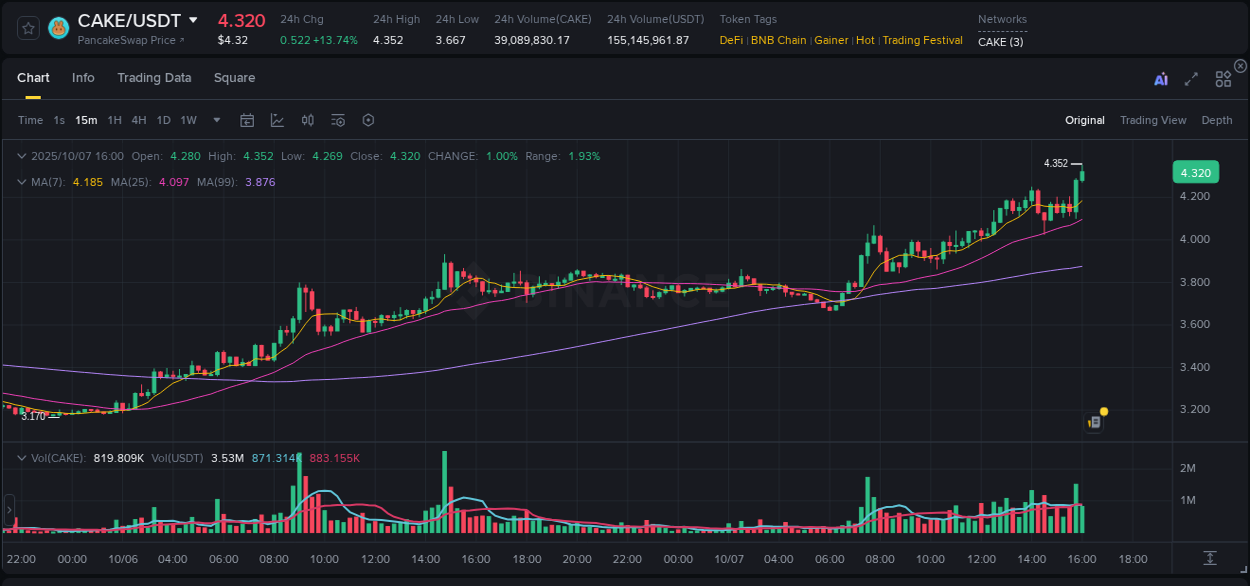Open the BNB Chain tag link
Image resolution: width=1250 pixels, height=586 pixels.
coord(779,41)
